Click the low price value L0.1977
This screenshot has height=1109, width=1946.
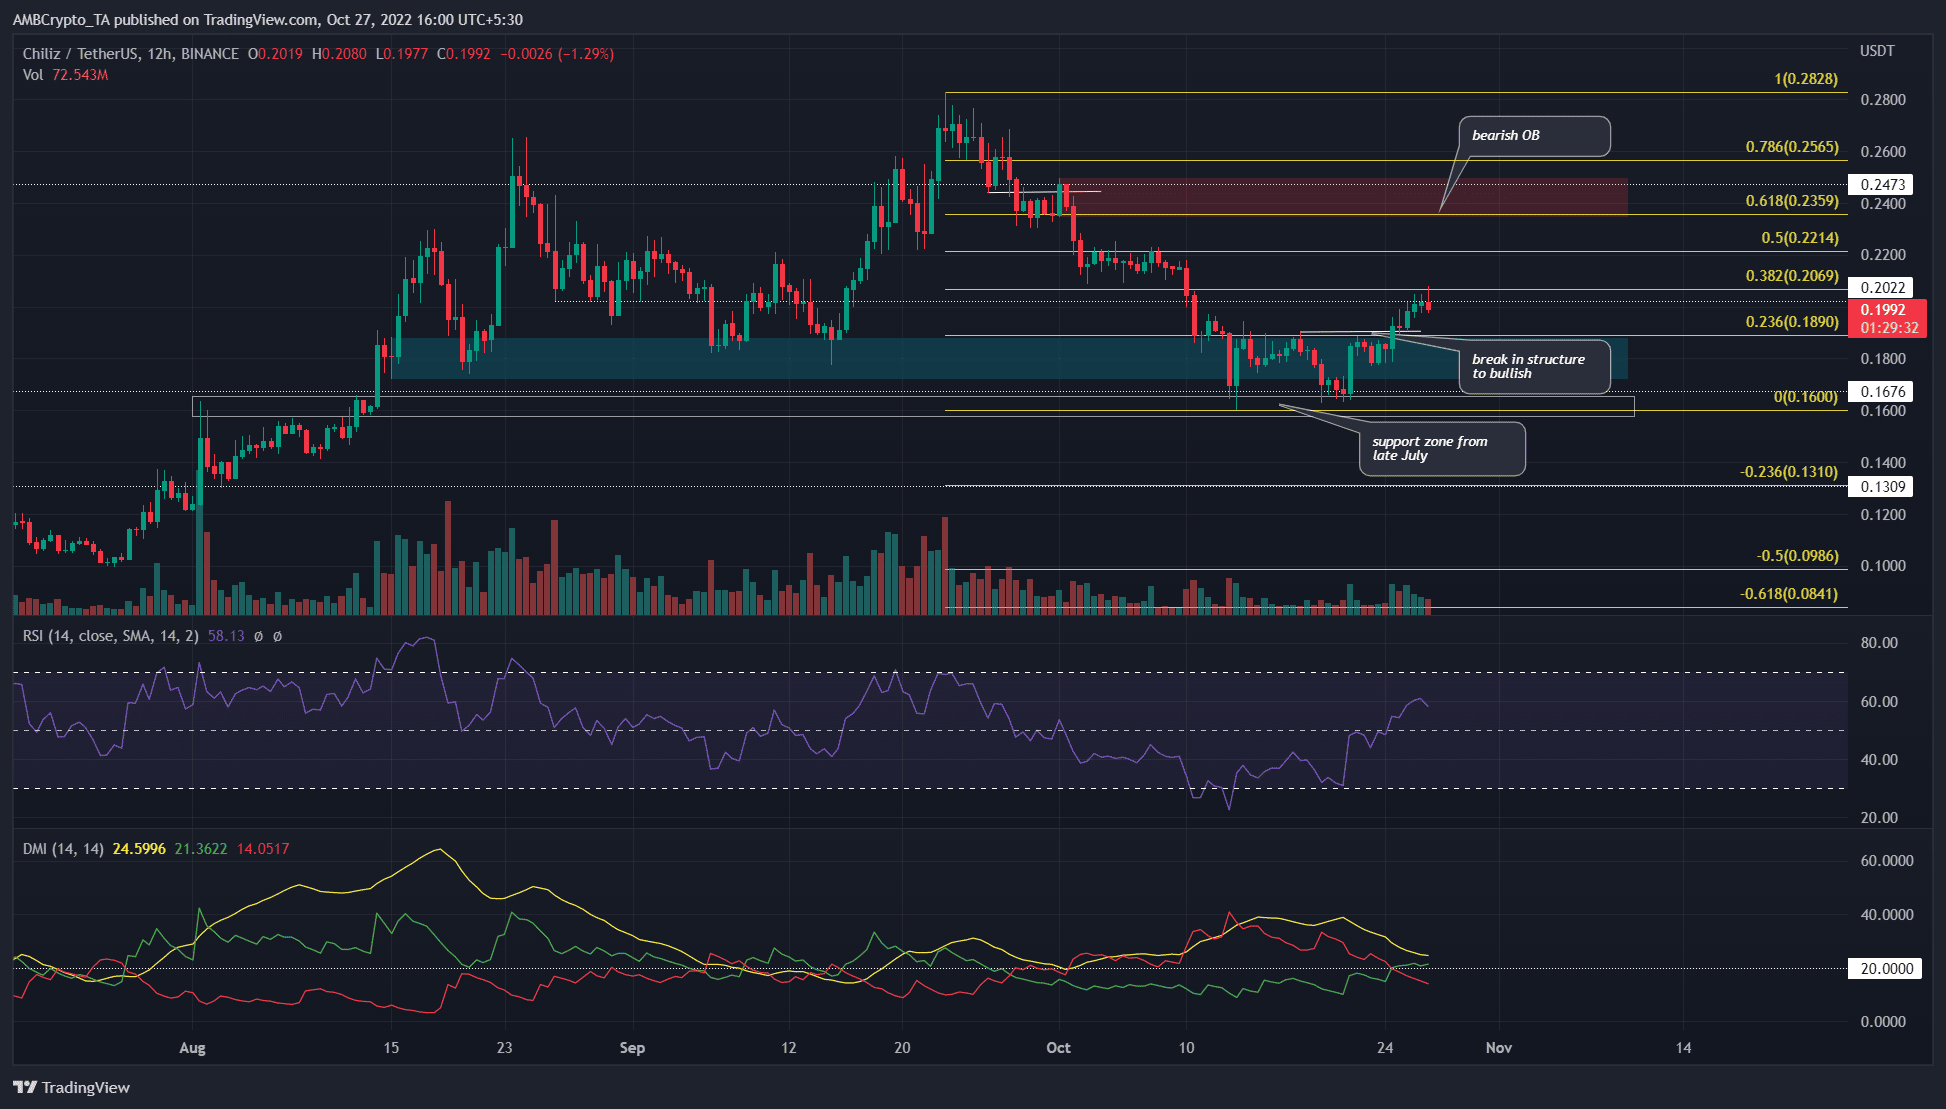[401, 54]
